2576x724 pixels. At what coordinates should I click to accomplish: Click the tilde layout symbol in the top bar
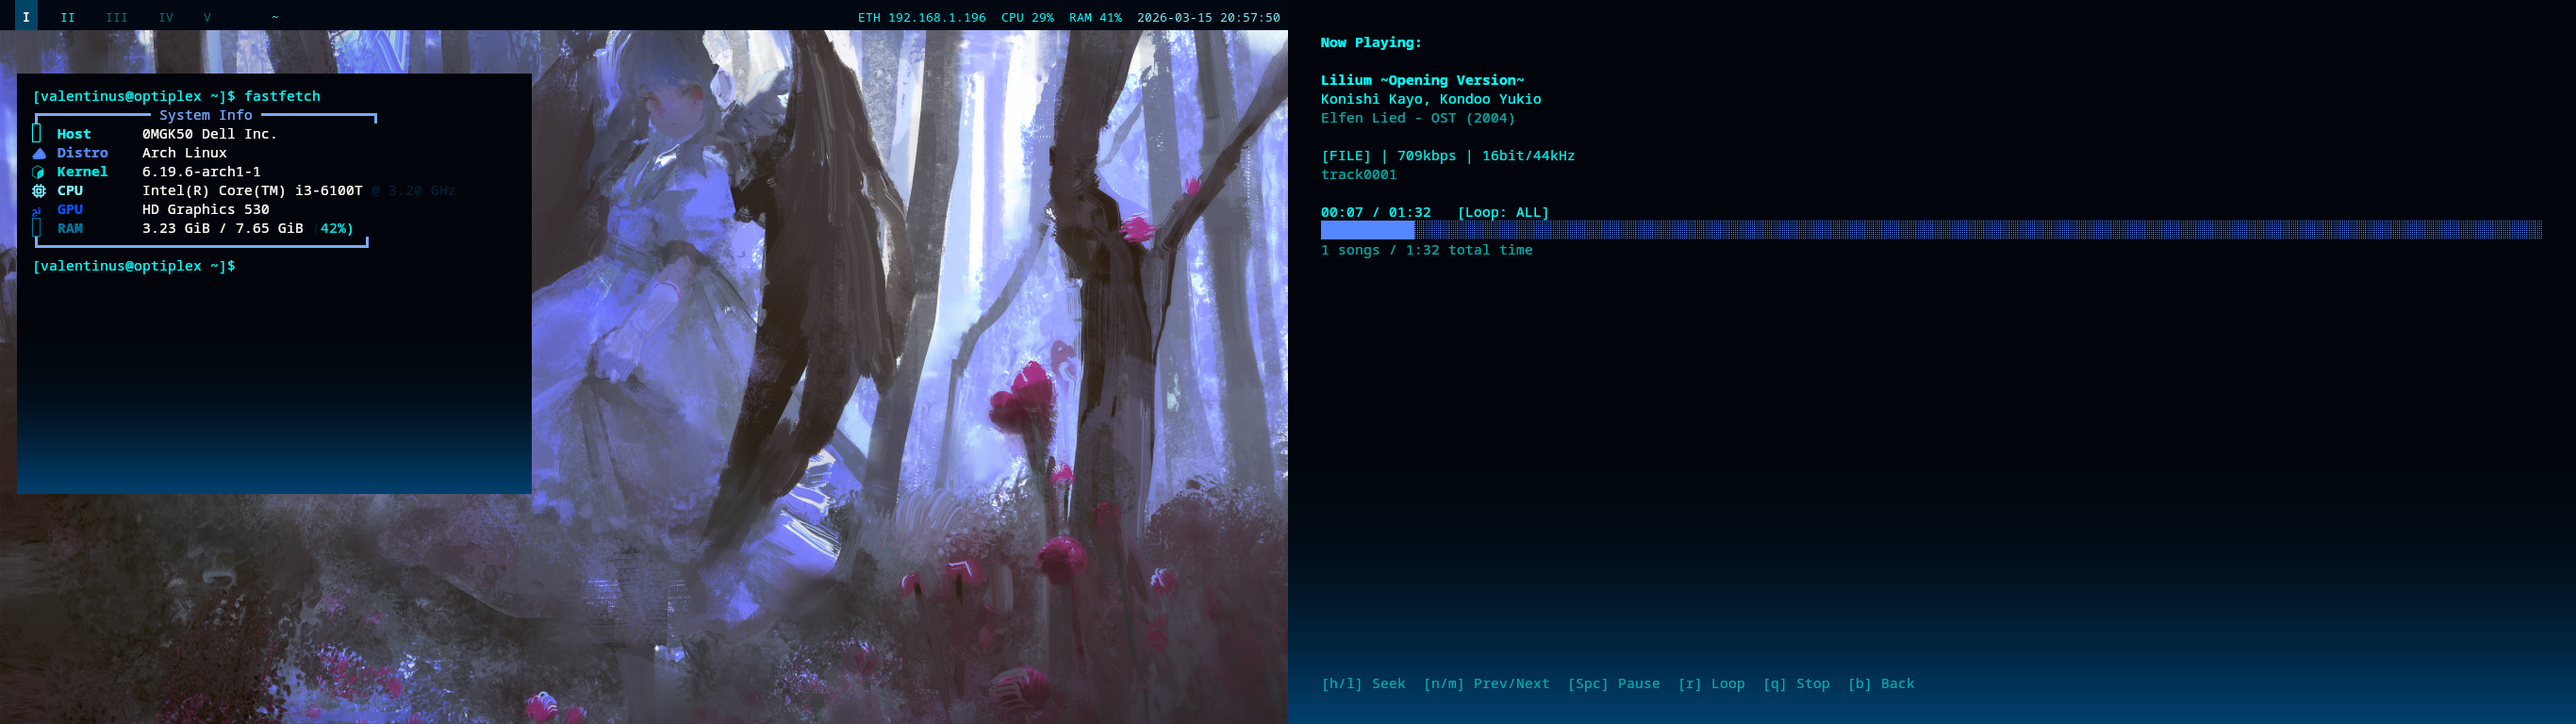click(275, 17)
